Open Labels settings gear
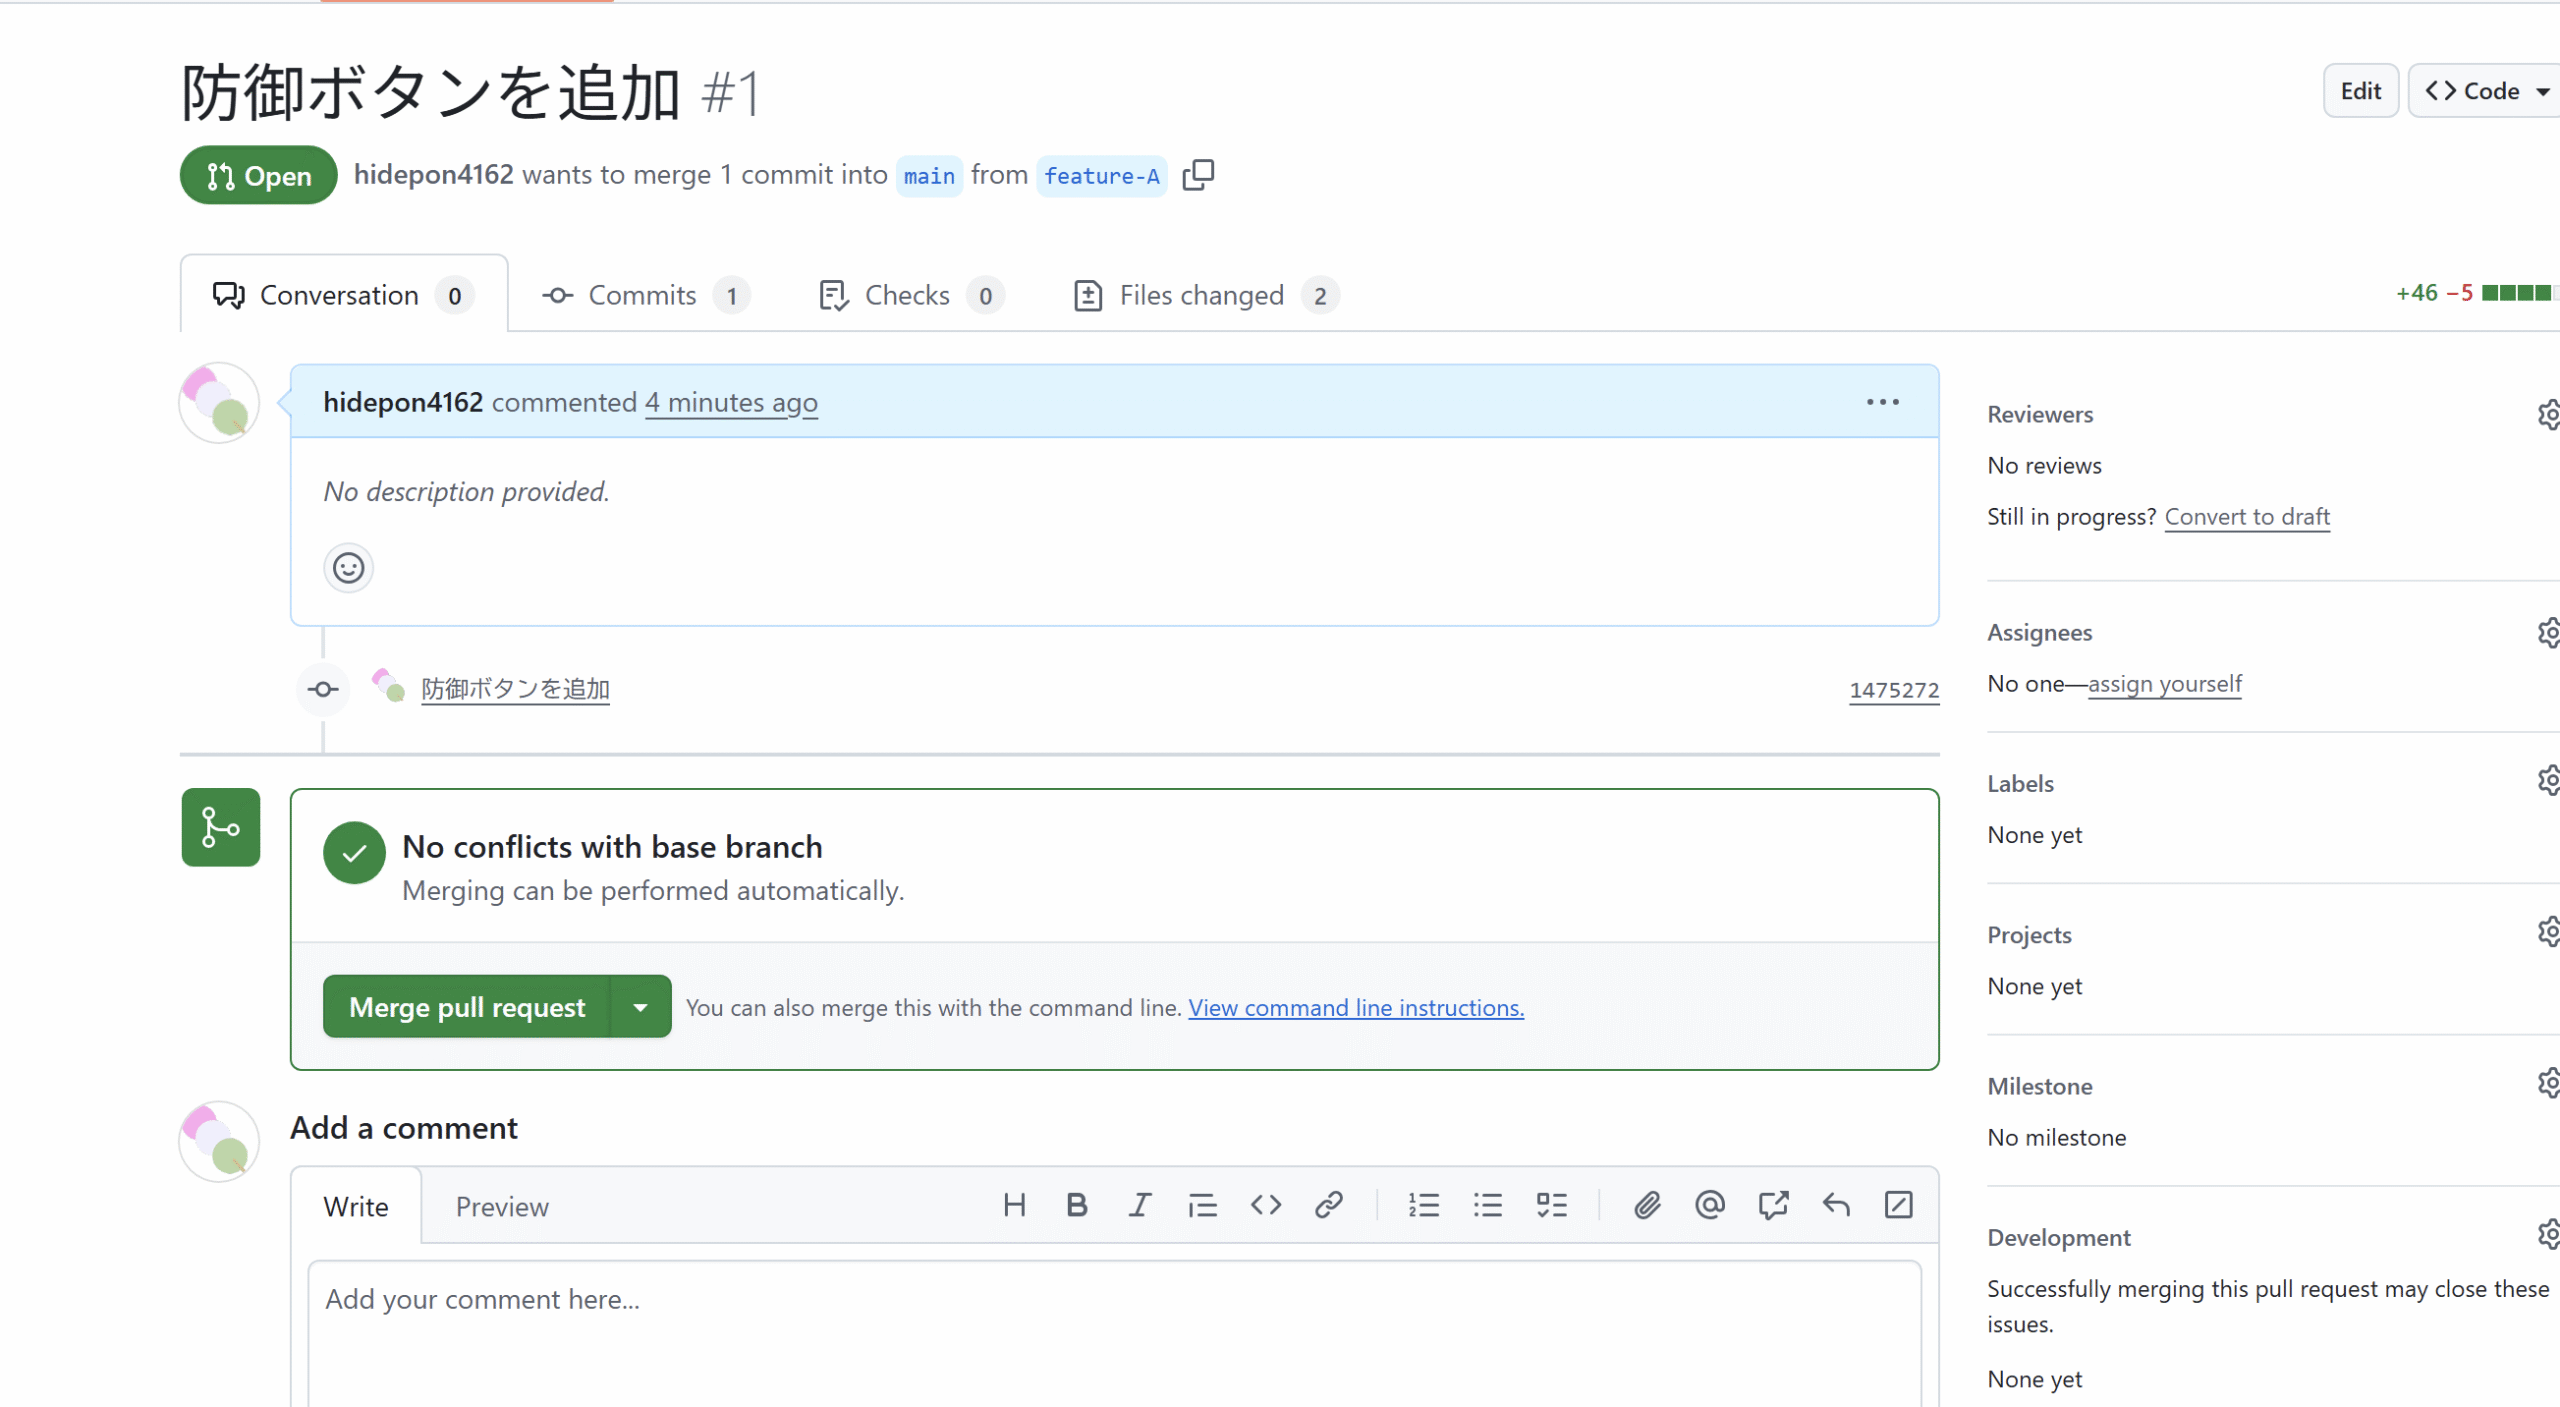The width and height of the screenshot is (2560, 1407). coord(2549,780)
